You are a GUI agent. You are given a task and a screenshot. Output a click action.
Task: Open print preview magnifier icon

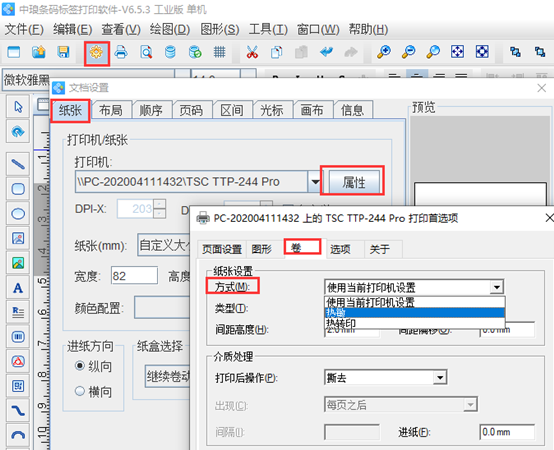click(x=146, y=52)
